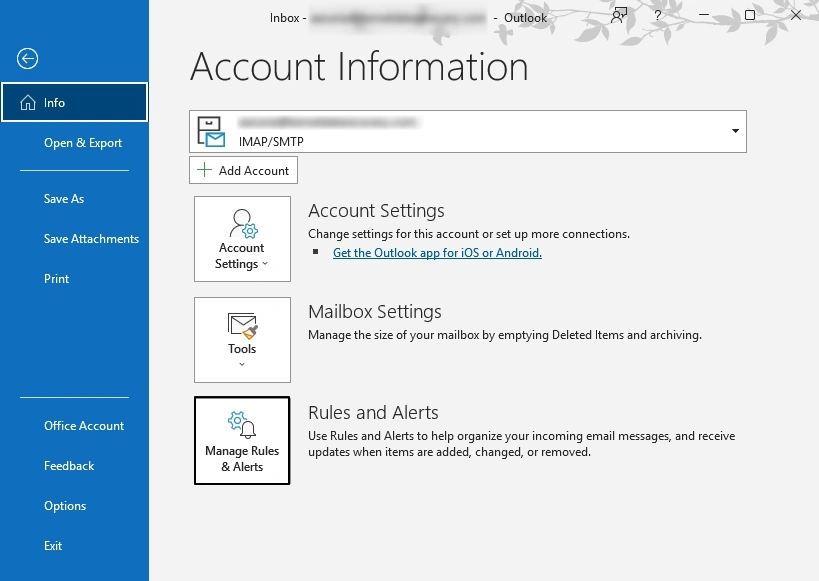Open Outlook Options
The width and height of the screenshot is (819, 581).
pyautogui.click(x=65, y=506)
